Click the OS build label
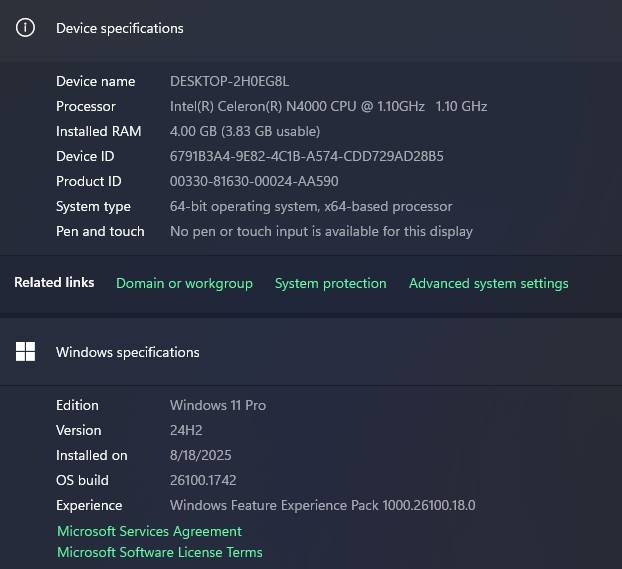The height and width of the screenshot is (569, 622). click(x=82, y=480)
